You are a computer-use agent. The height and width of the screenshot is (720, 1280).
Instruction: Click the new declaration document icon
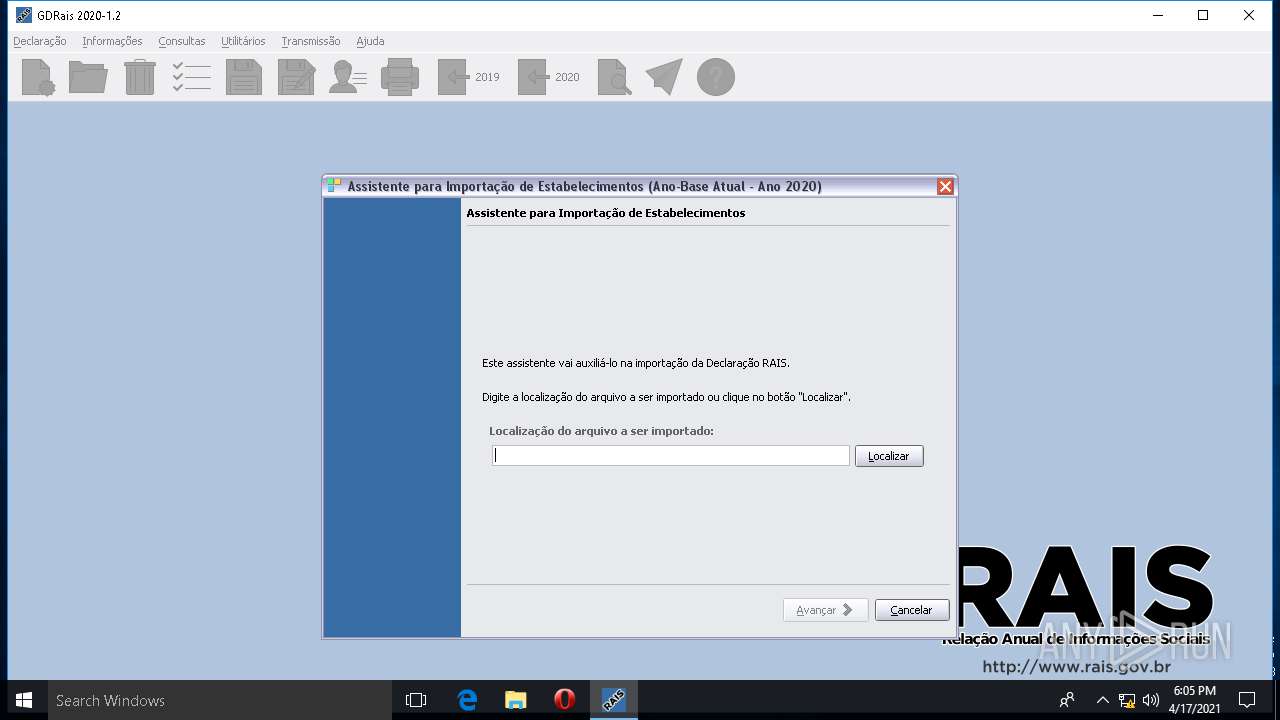[x=38, y=77]
